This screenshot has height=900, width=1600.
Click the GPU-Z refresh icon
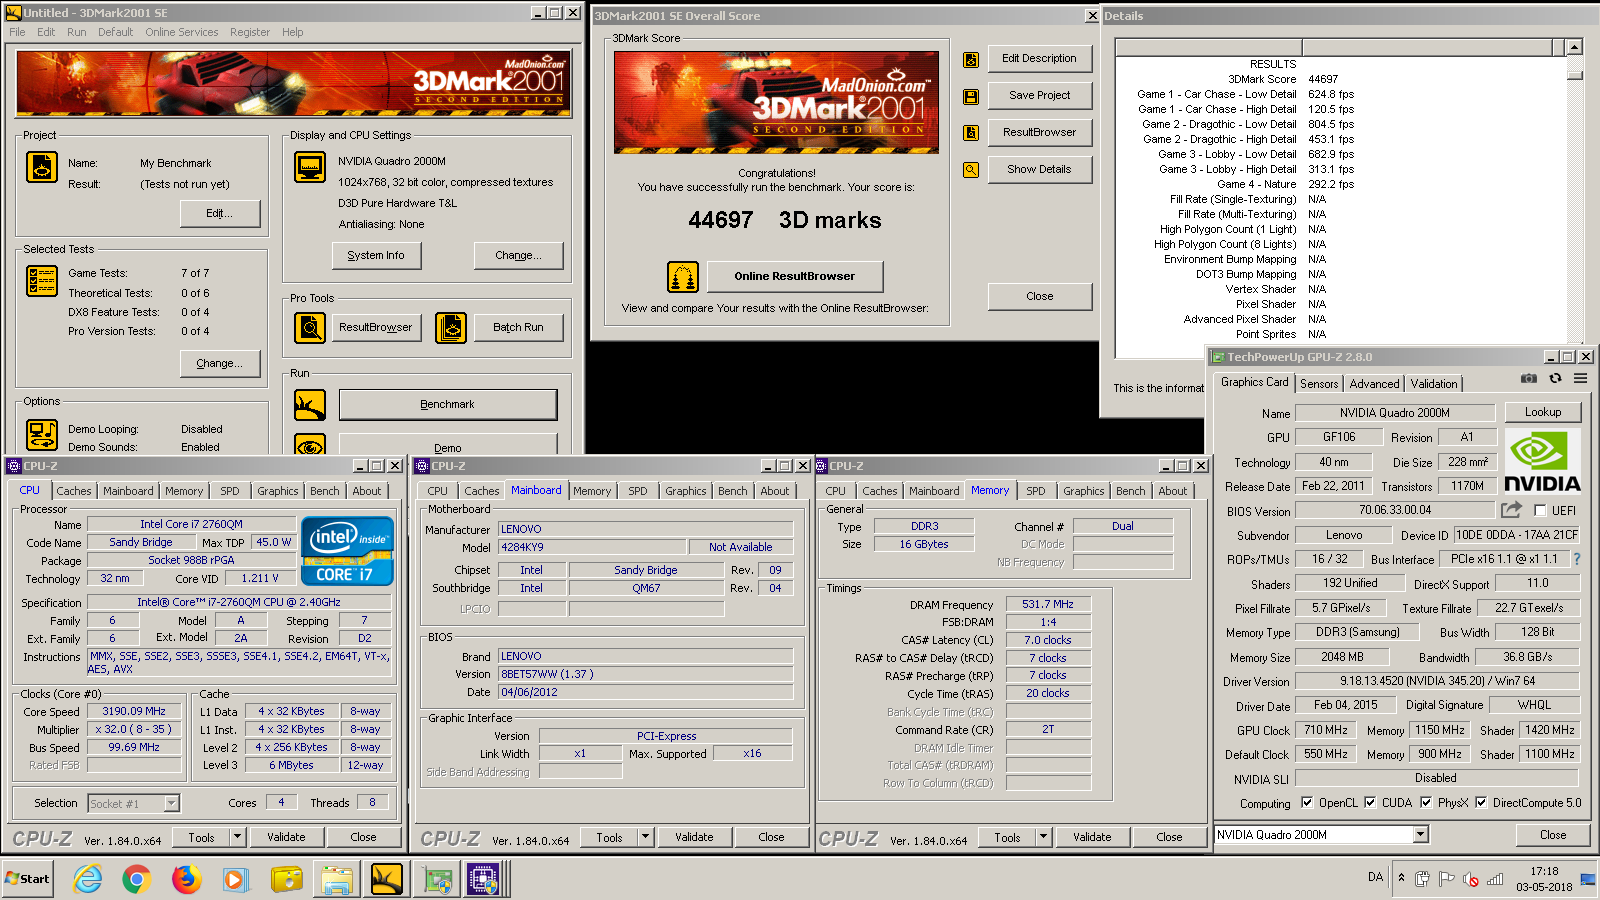pyautogui.click(x=1555, y=379)
